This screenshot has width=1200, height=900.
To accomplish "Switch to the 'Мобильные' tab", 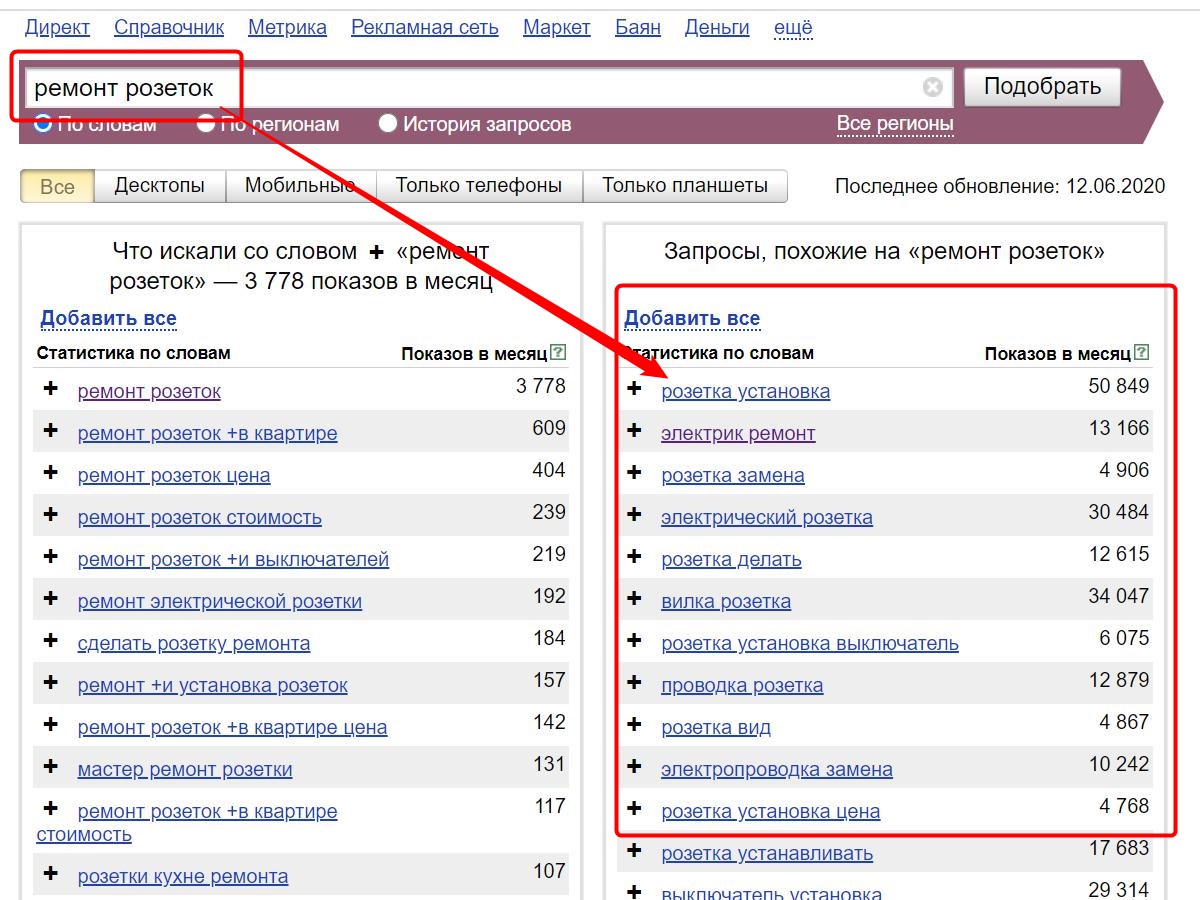I will tap(301, 186).
